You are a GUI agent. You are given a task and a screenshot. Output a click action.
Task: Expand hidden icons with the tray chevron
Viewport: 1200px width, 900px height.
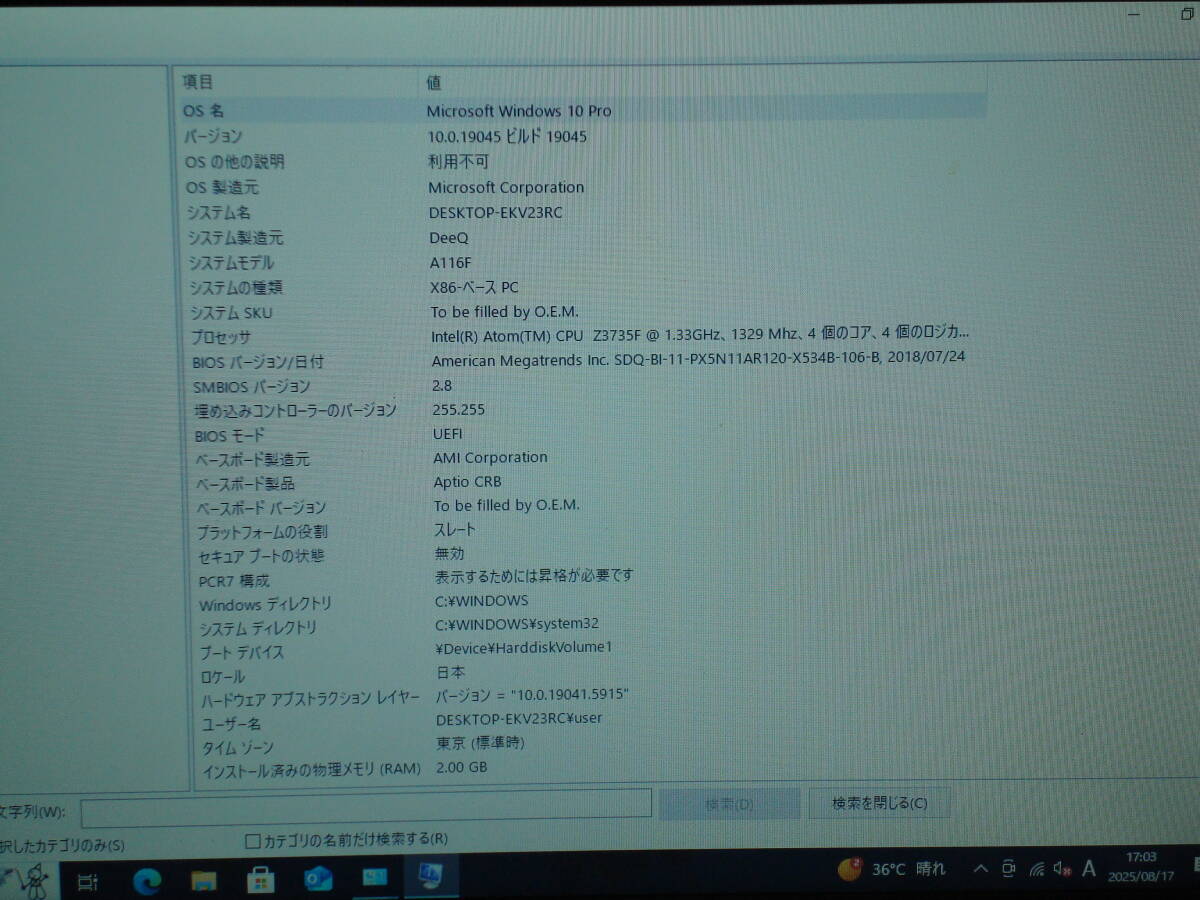[981, 870]
